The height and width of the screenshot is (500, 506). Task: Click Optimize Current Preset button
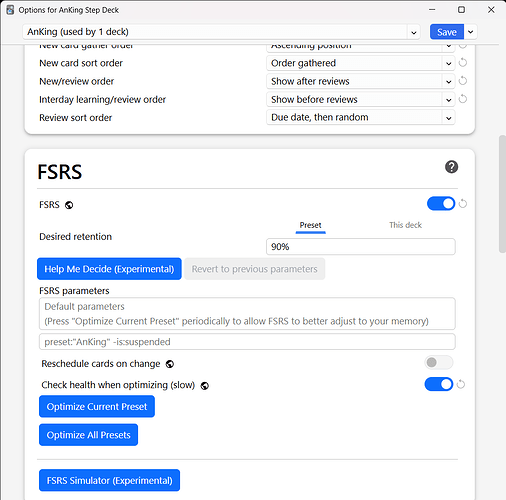97,407
